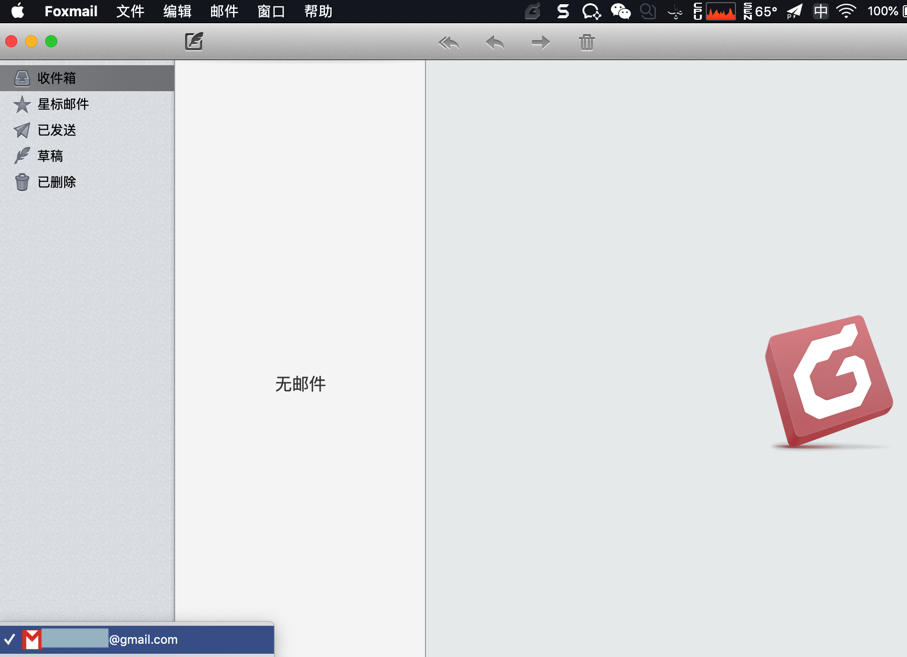Minimize the window with the yellow button
907x657 pixels.
[31, 41]
